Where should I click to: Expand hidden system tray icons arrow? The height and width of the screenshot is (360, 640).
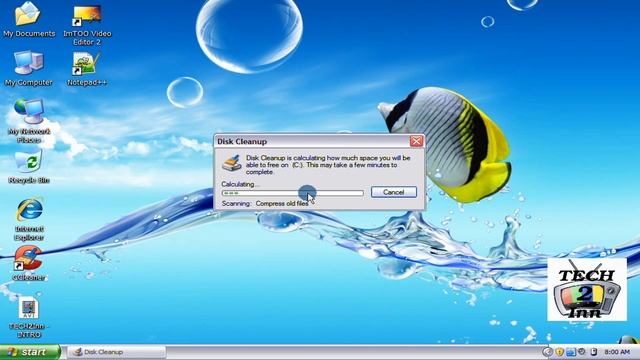click(548, 351)
